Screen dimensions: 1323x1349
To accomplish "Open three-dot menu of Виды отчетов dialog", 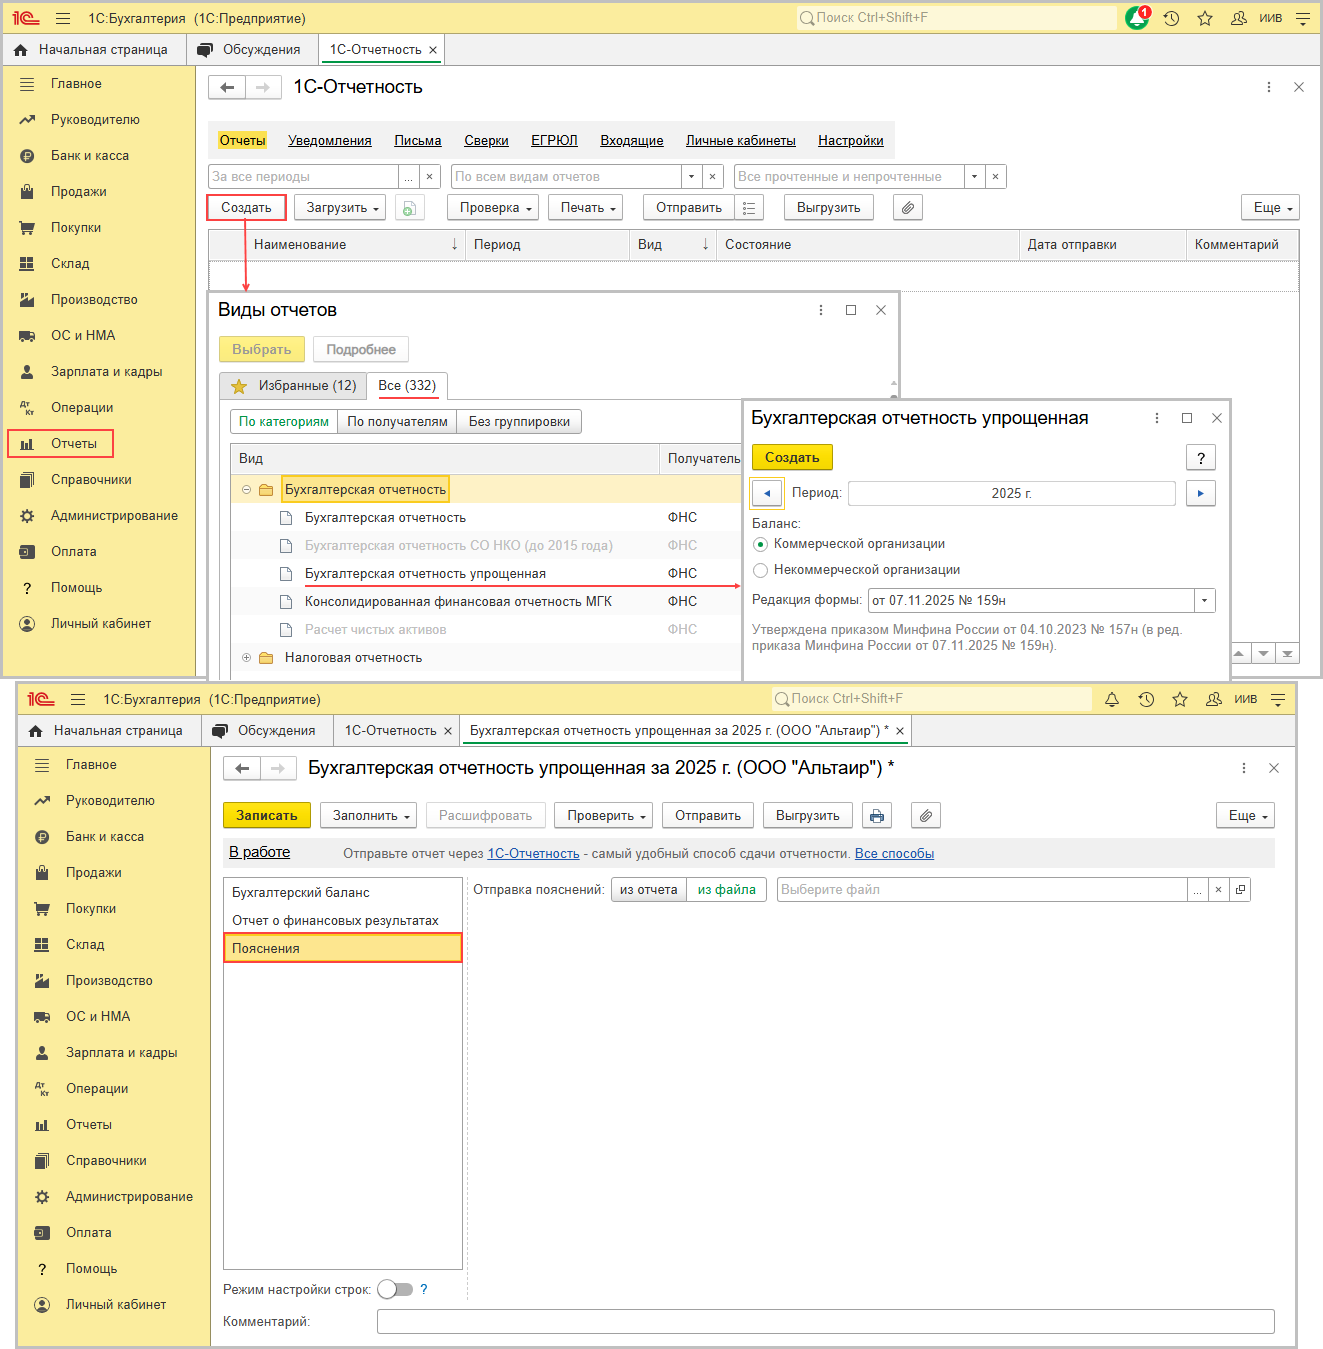I will [821, 310].
